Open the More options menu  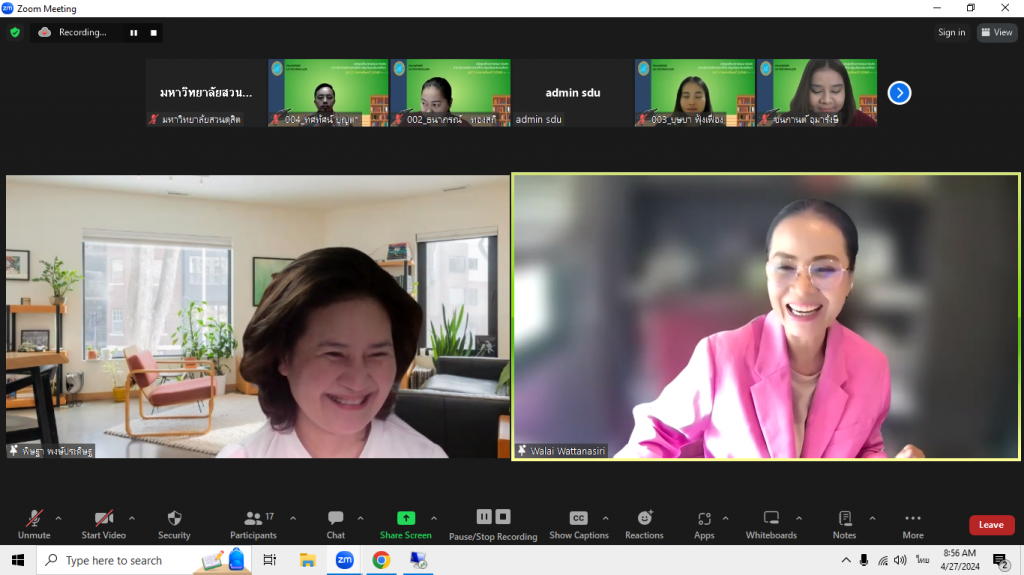(912, 523)
